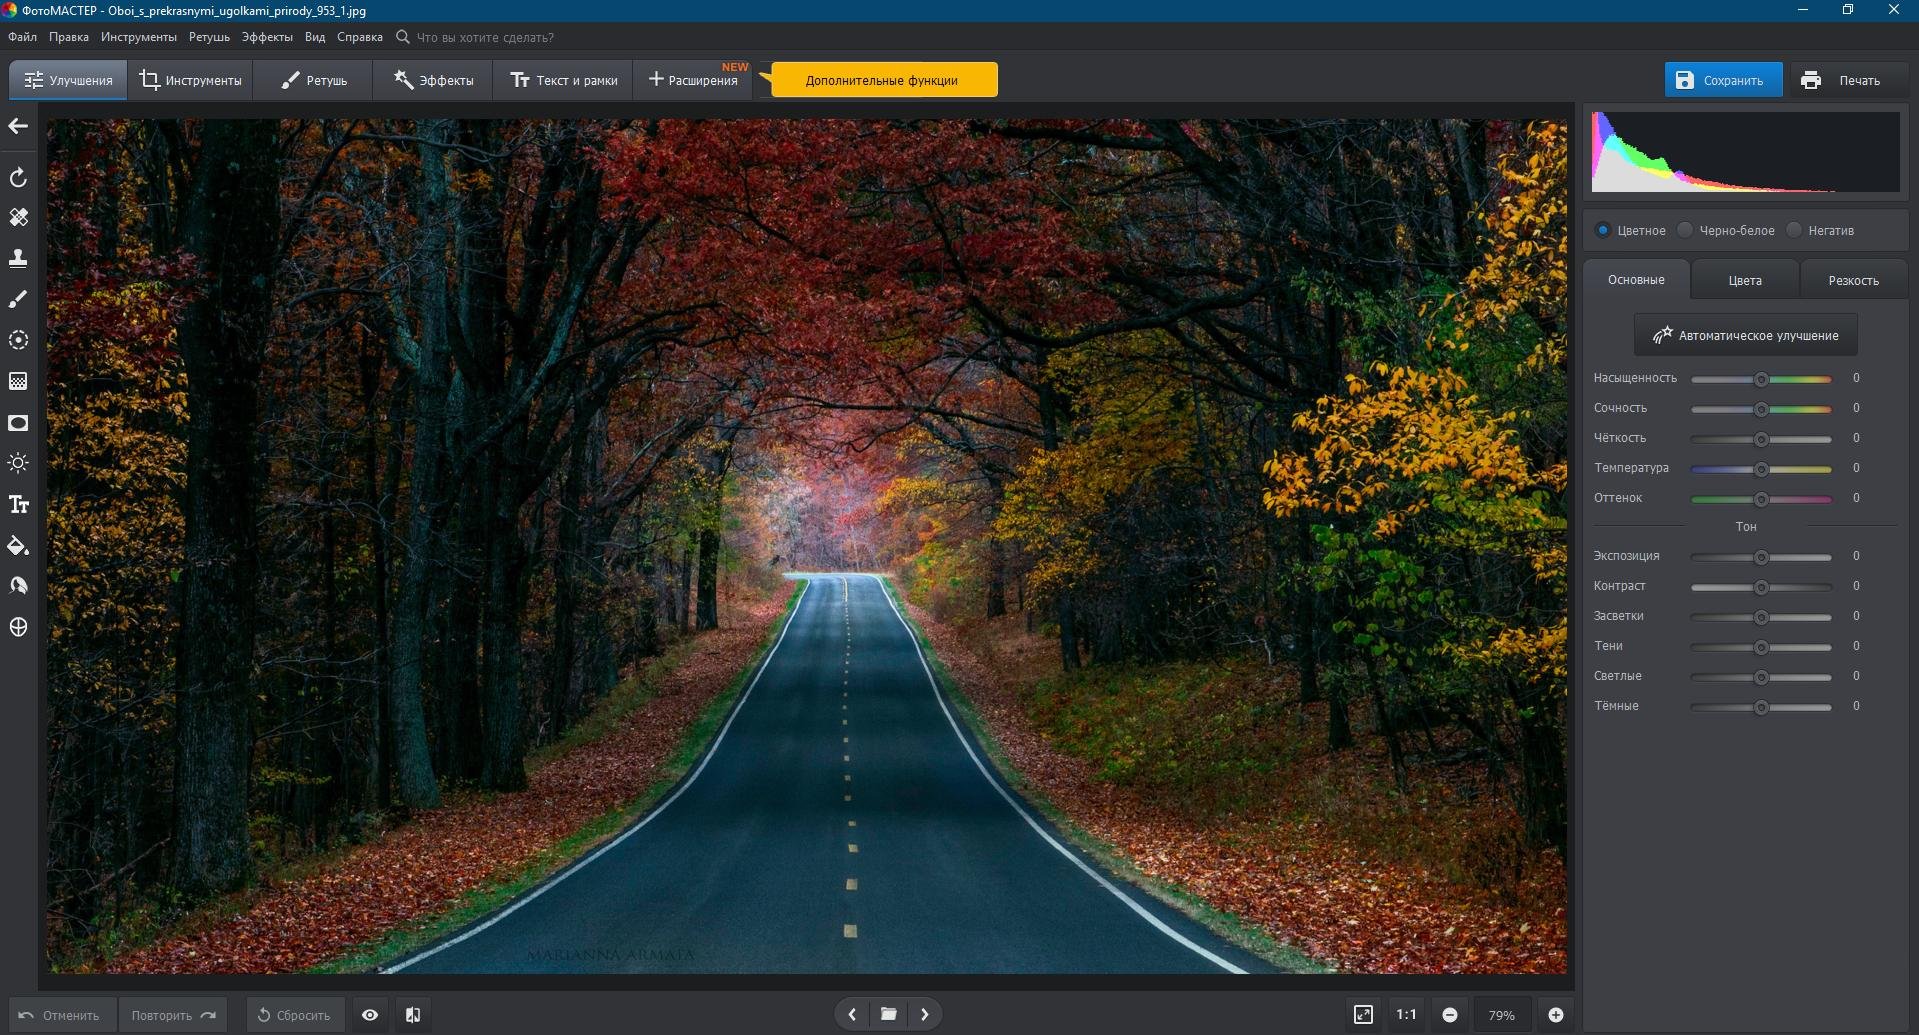This screenshot has height=1035, width=1919.
Task: Click the search field 'Что вы хотите сделать?'
Action: 485,37
